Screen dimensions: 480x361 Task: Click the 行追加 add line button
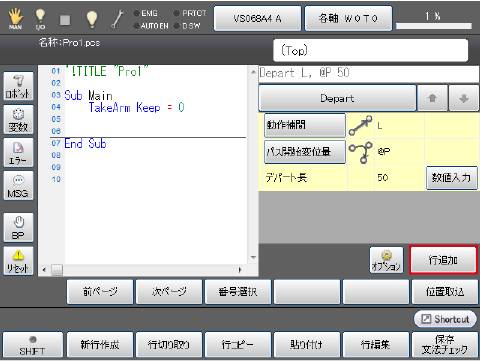(443, 260)
